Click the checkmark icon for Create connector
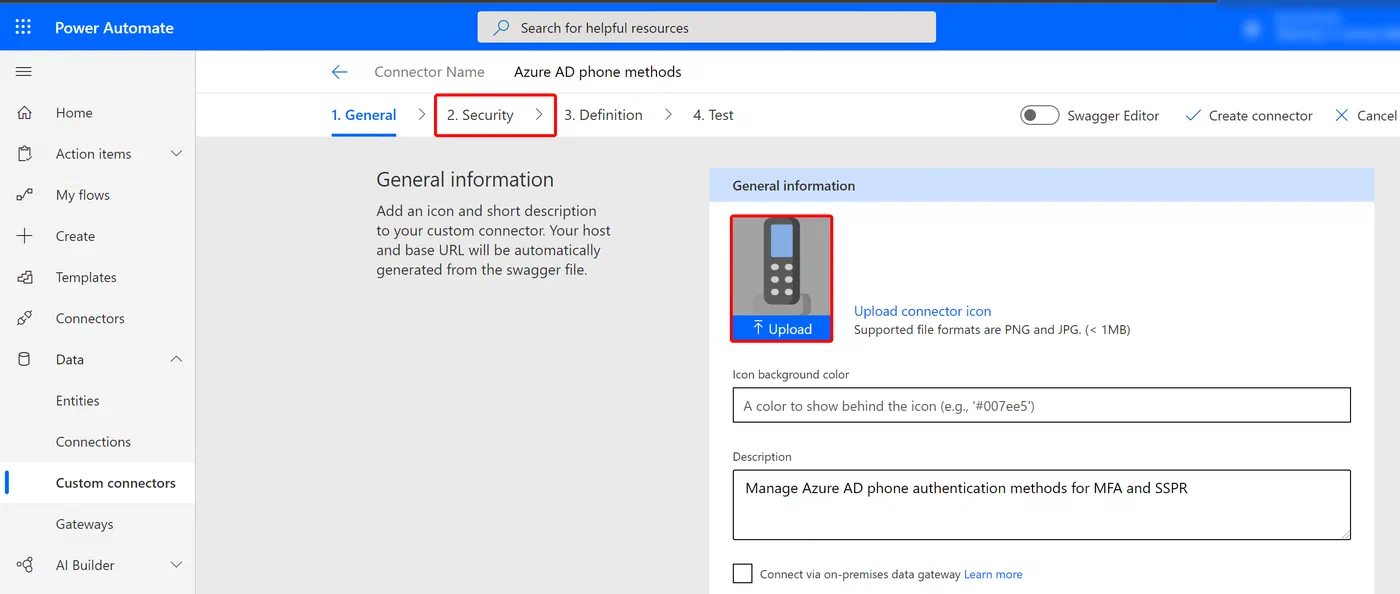Image resolution: width=1400 pixels, height=594 pixels. point(1192,116)
